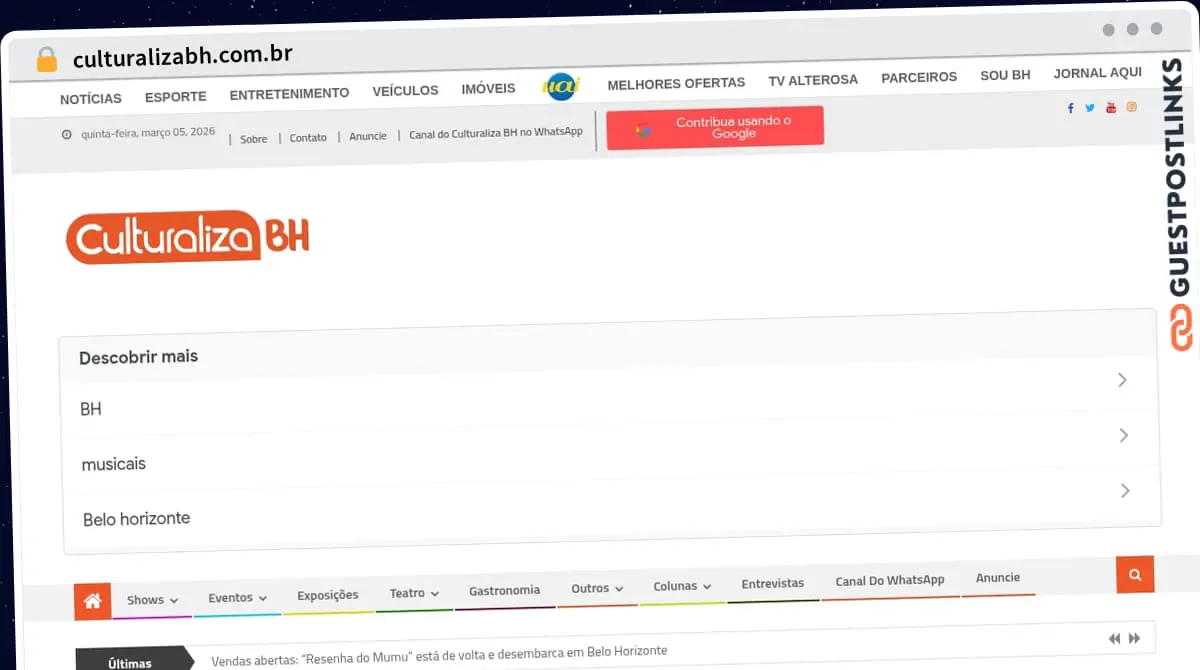Open the ESPORTE menu item

click(x=176, y=97)
